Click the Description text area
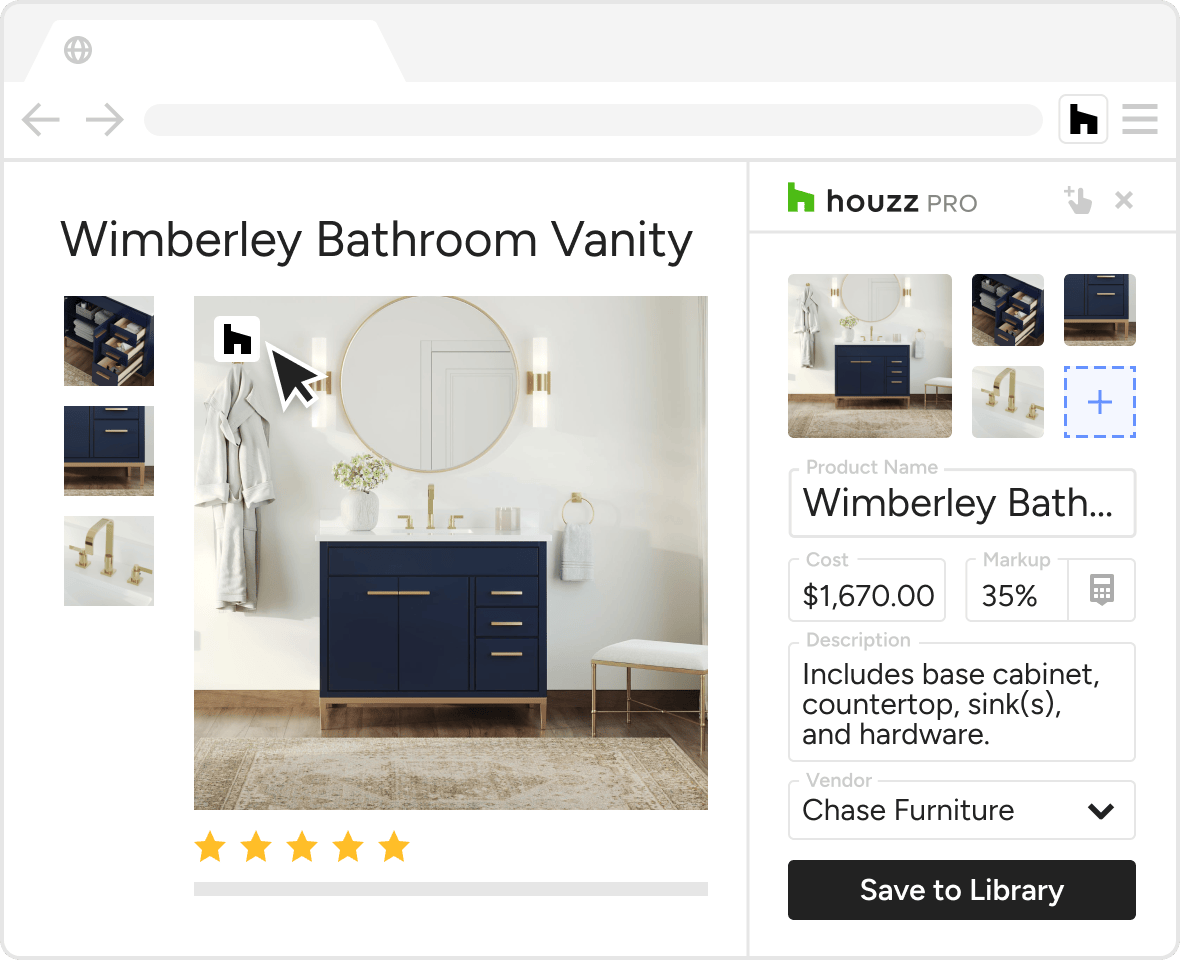The image size is (1180, 960). pos(962,702)
